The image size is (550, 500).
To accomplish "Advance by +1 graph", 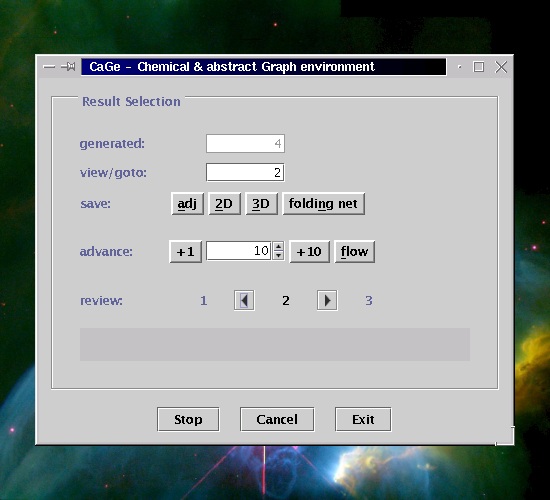I will pos(185,251).
